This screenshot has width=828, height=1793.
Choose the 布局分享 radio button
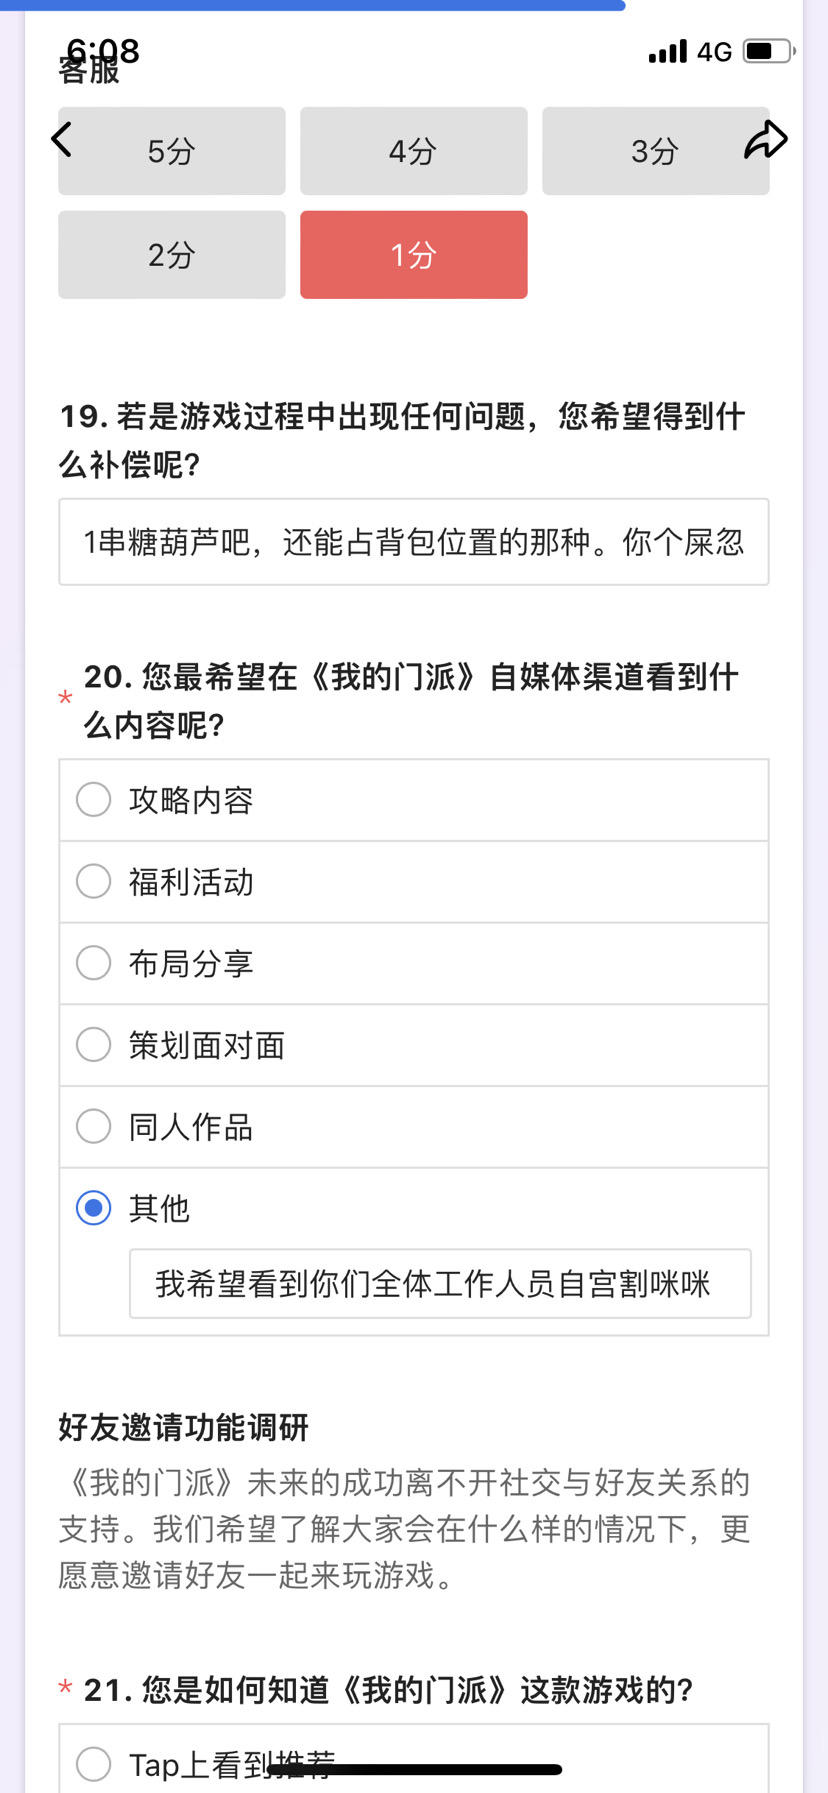414,964
